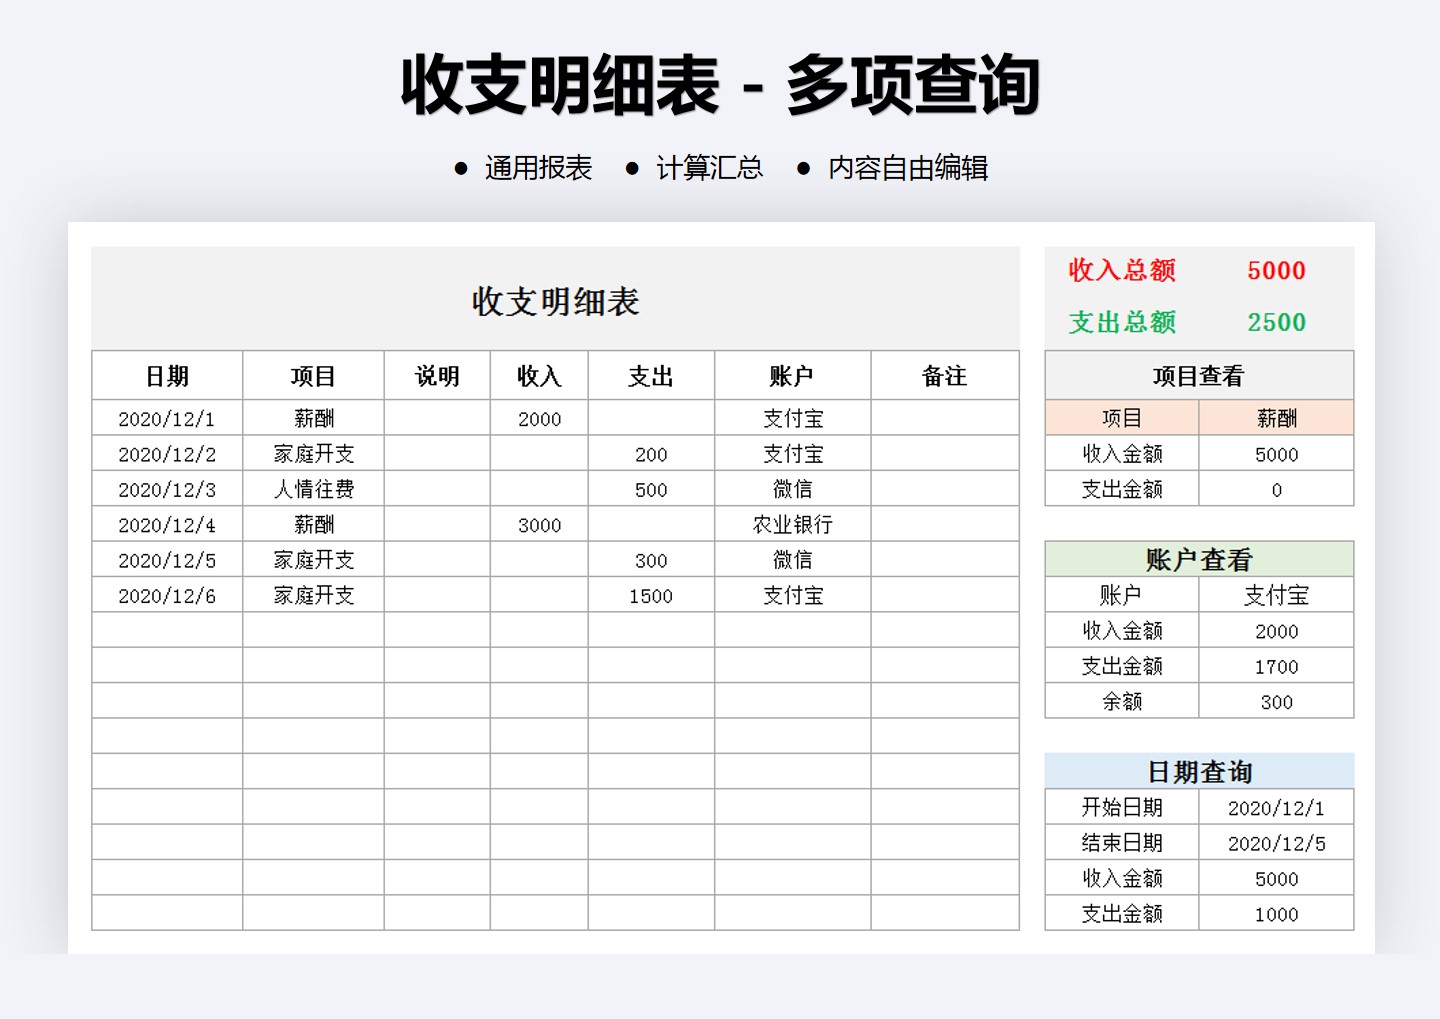Select the 农业银行 account cell
Image resolution: width=1440 pixels, height=1019 pixels.
[x=792, y=524]
